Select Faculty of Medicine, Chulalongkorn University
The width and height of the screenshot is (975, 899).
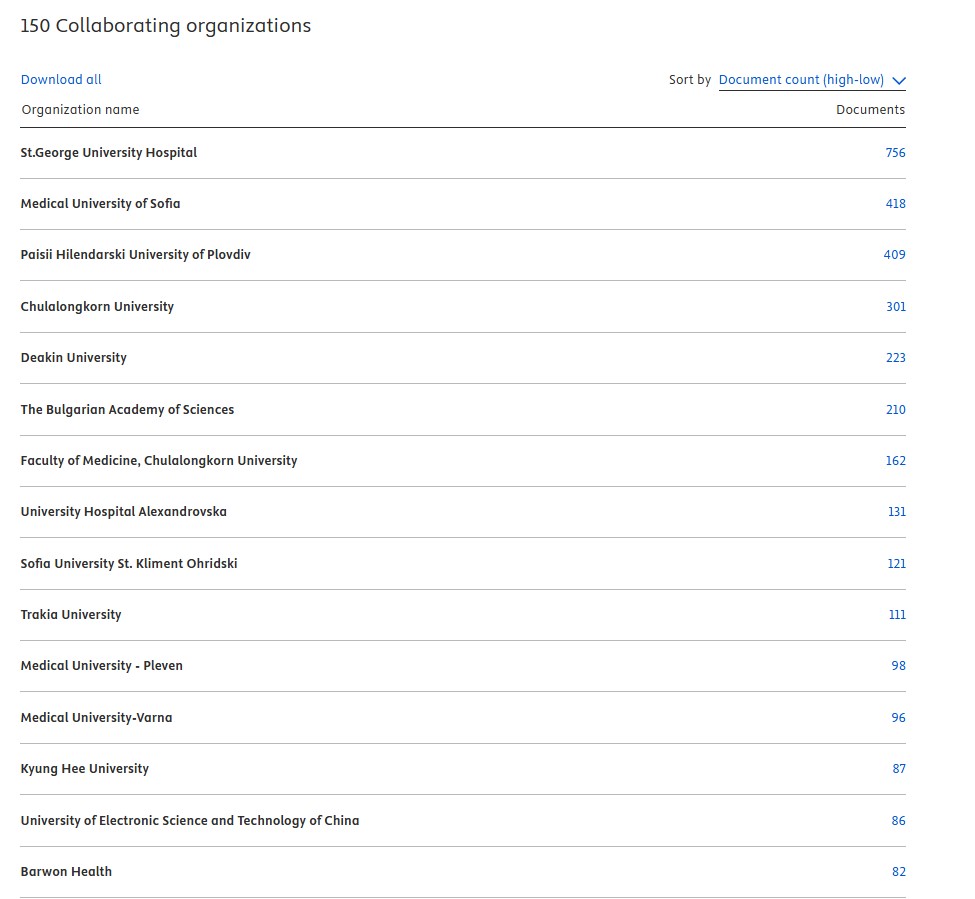pos(159,461)
